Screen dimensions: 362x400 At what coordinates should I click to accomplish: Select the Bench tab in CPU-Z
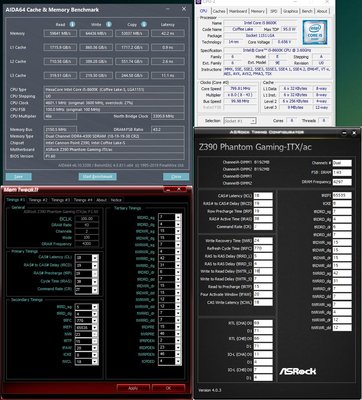coord(307,11)
